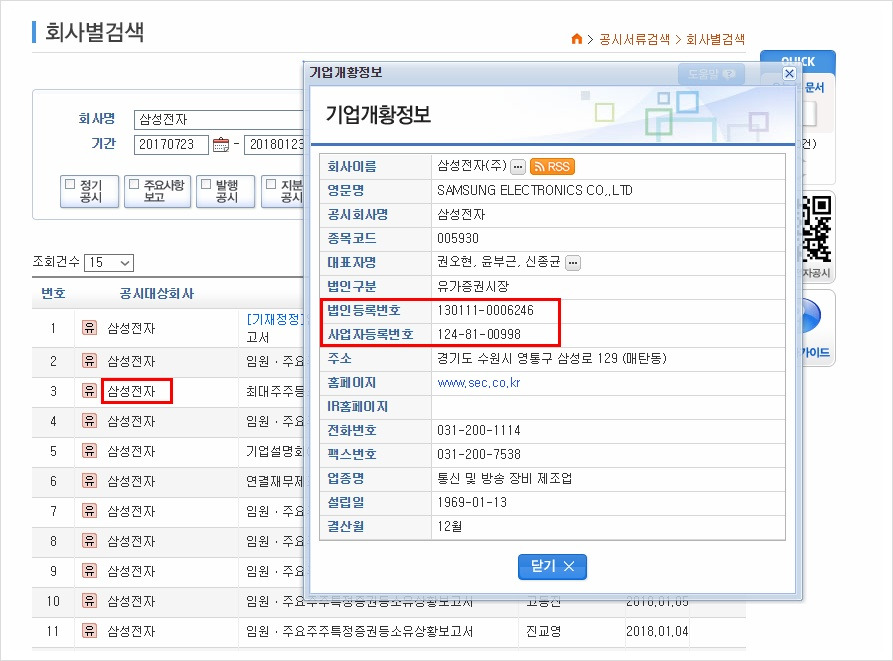Click the 회사명 input field with 삼성전자
Screen dimensions: 893x661
pyautogui.click(x=219, y=120)
